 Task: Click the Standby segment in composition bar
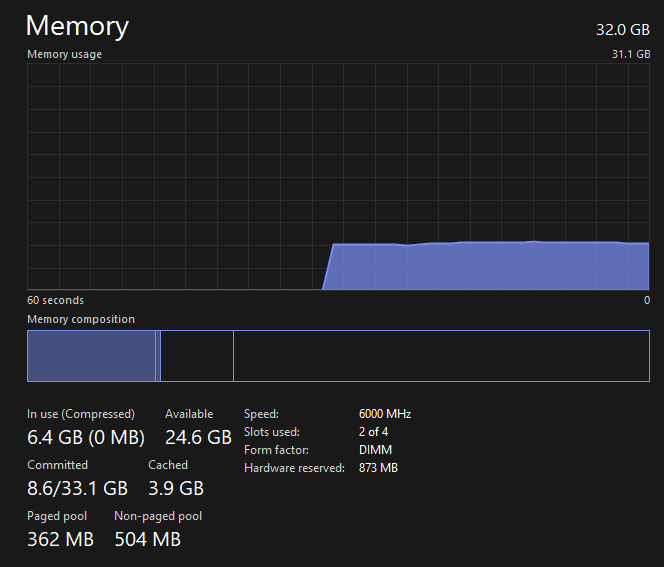coord(196,356)
